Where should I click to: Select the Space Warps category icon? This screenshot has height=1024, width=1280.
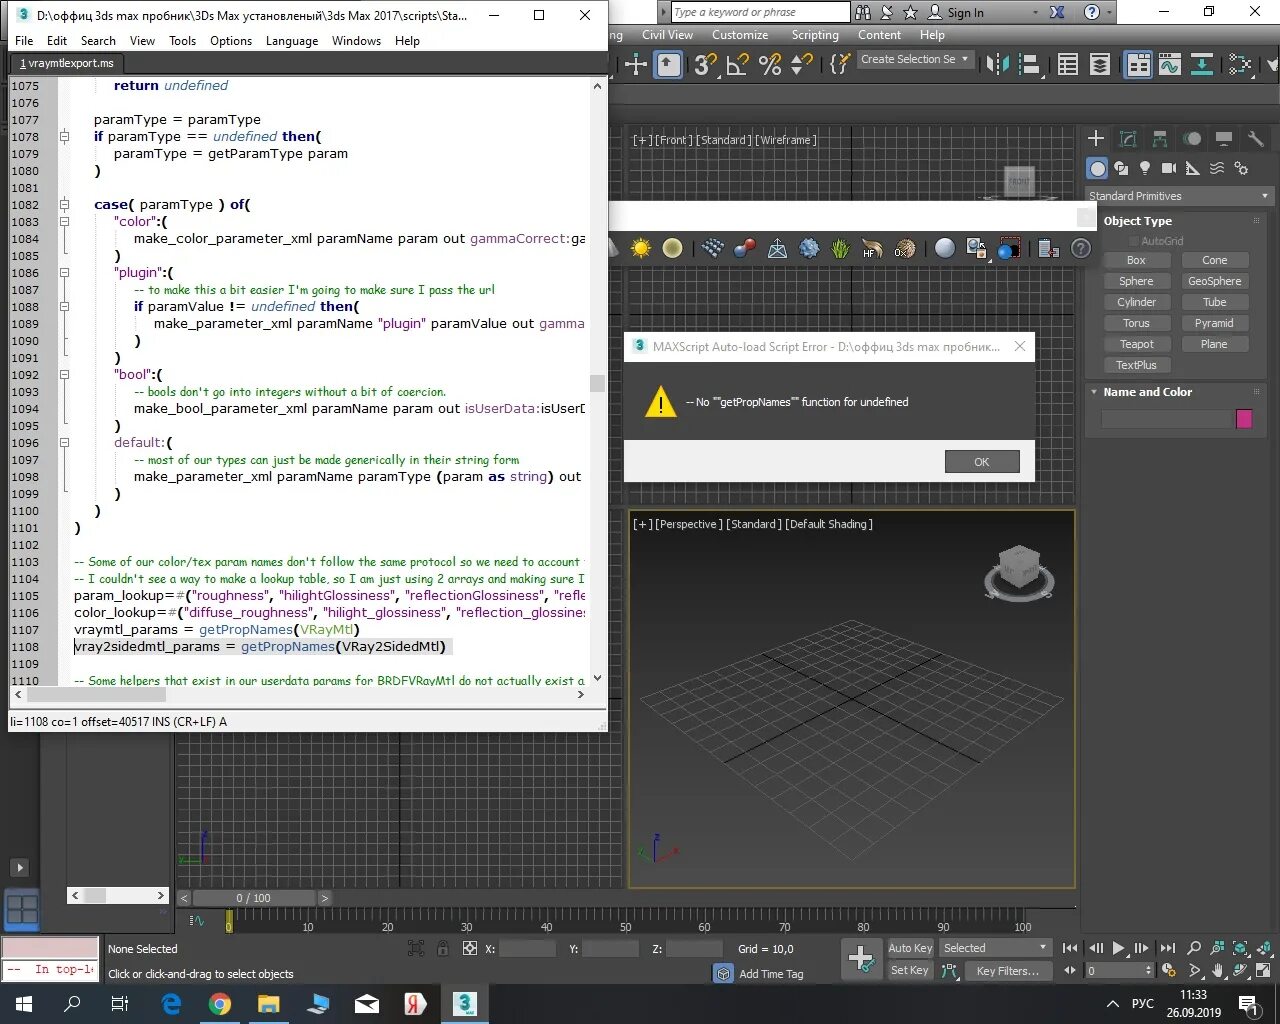click(x=1217, y=168)
